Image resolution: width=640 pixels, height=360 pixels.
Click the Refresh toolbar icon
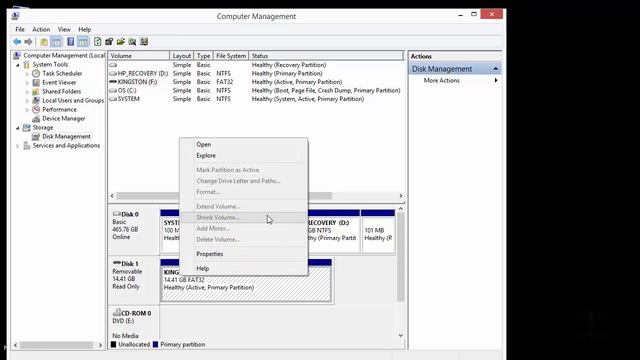pyautogui.click(x=98, y=42)
